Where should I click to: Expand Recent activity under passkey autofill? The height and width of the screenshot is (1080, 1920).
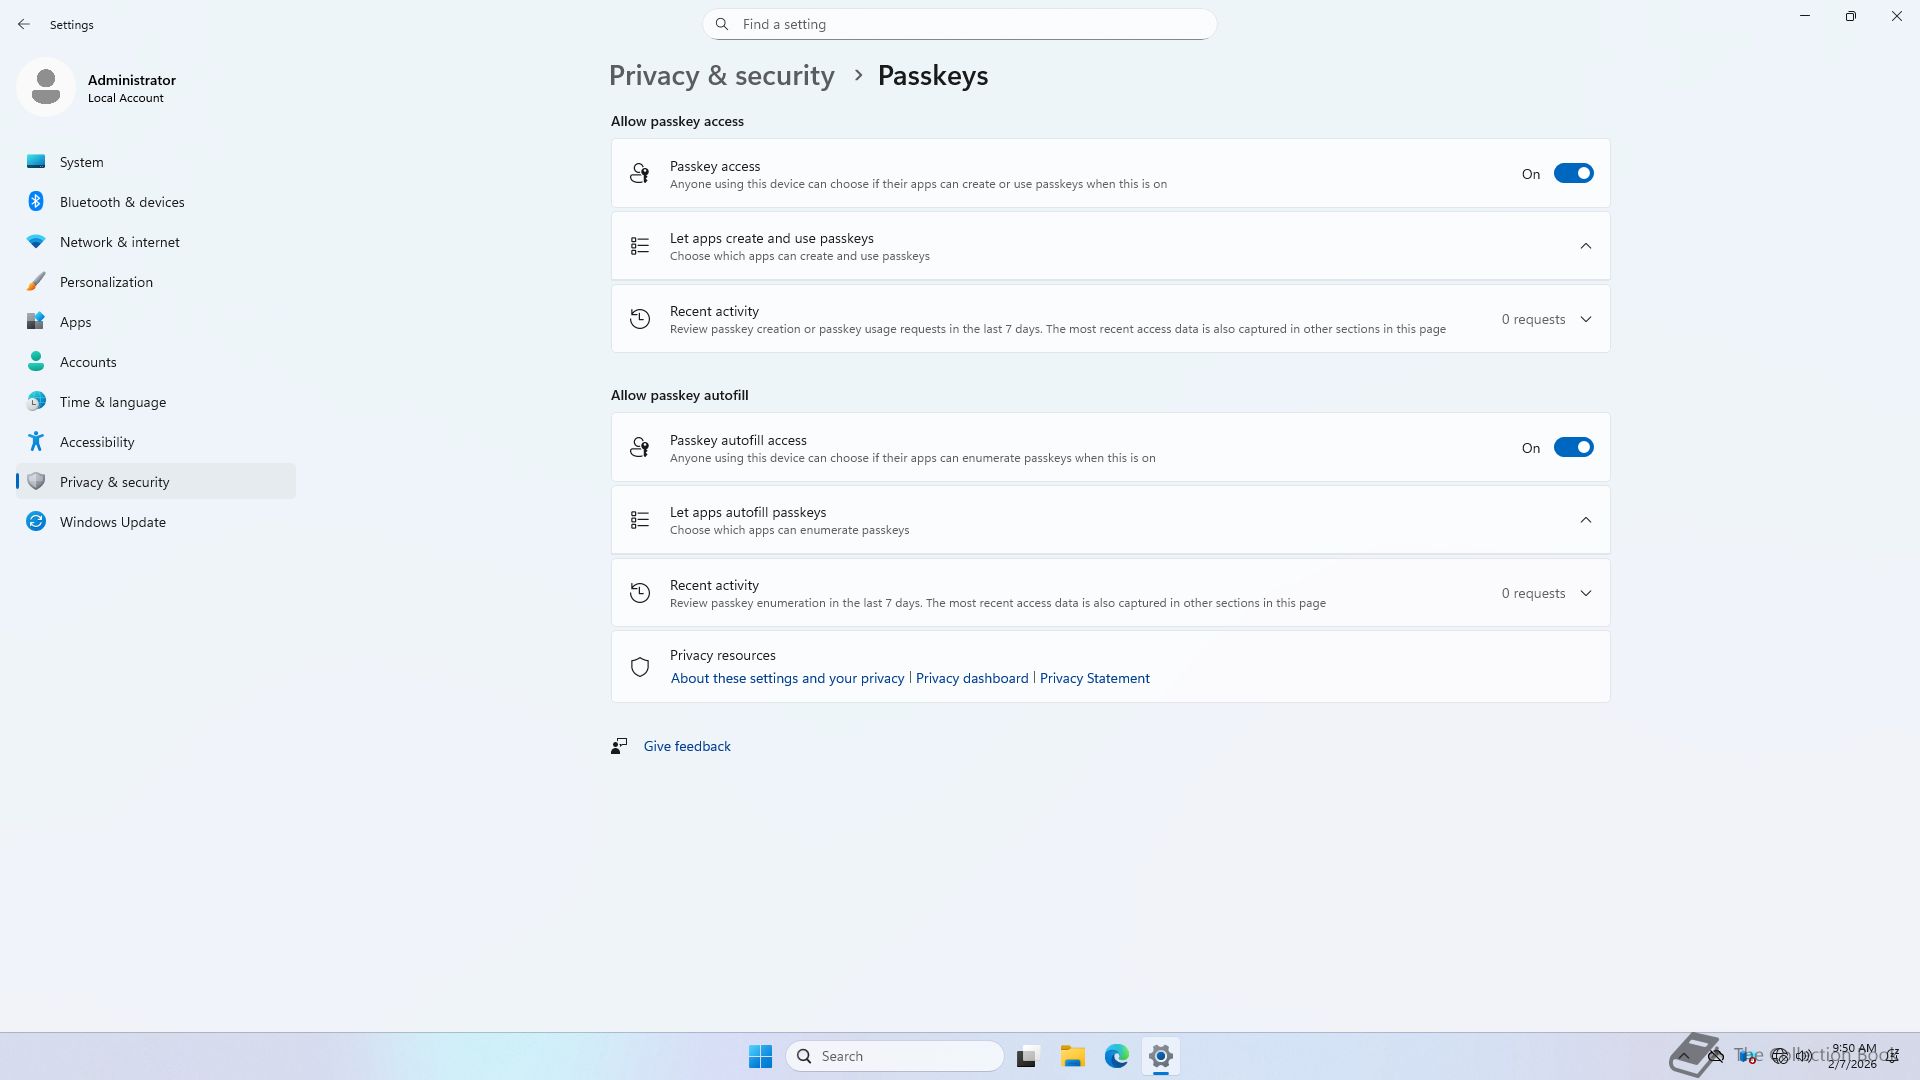click(1585, 594)
